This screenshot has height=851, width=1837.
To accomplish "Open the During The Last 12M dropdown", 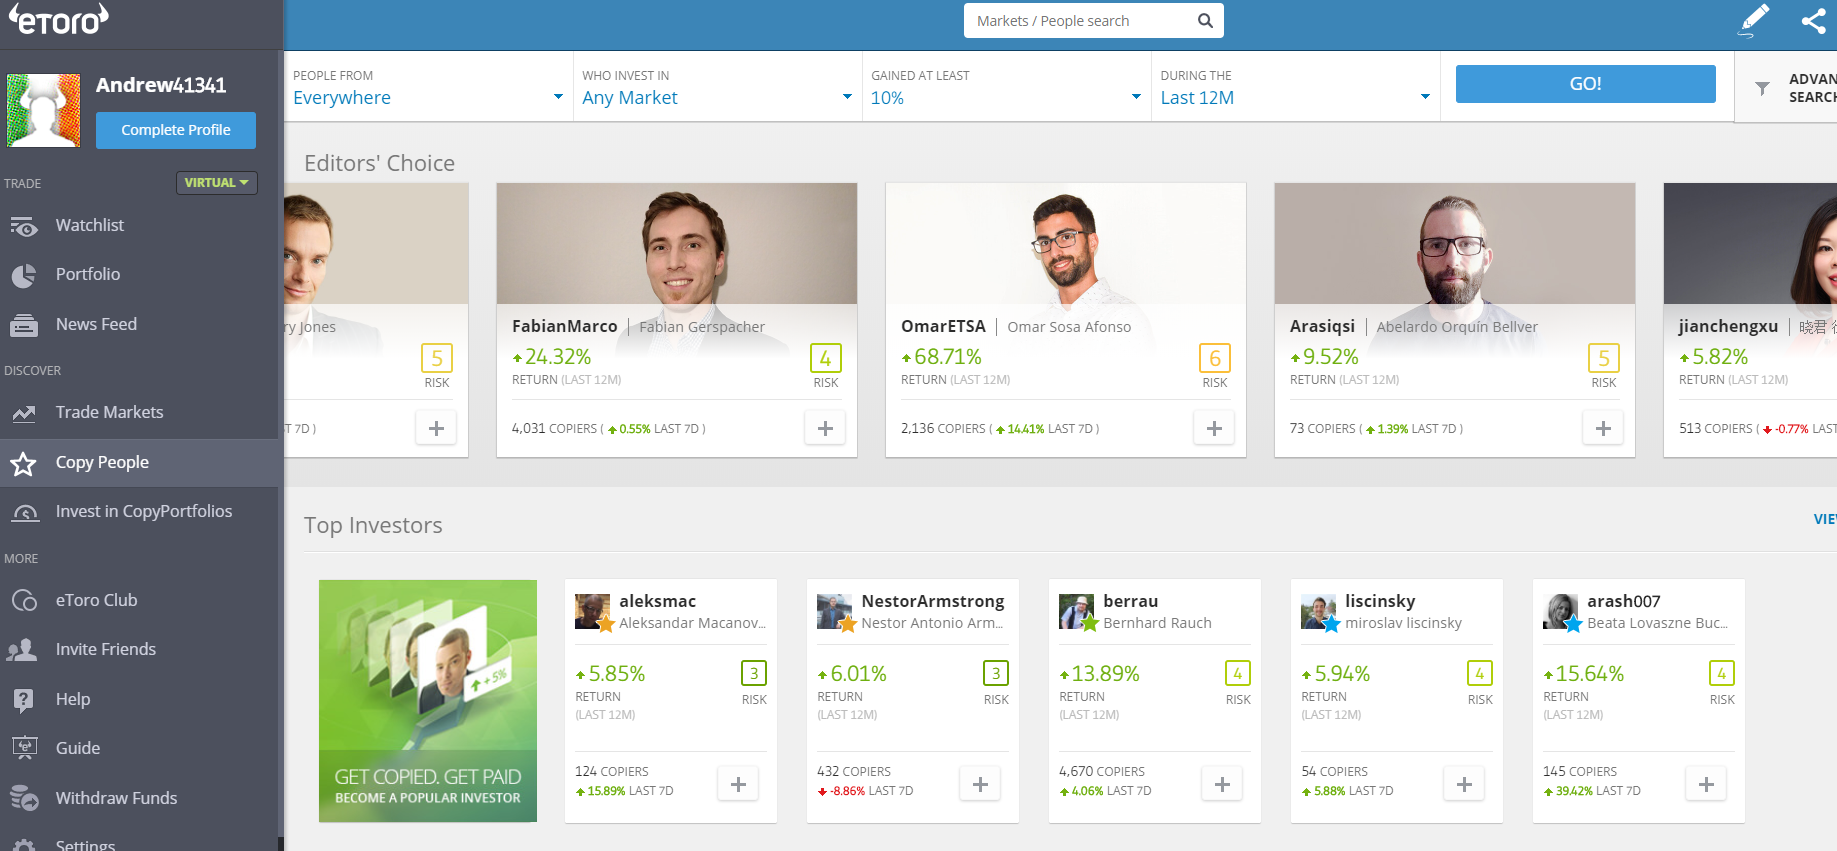I will [1295, 87].
